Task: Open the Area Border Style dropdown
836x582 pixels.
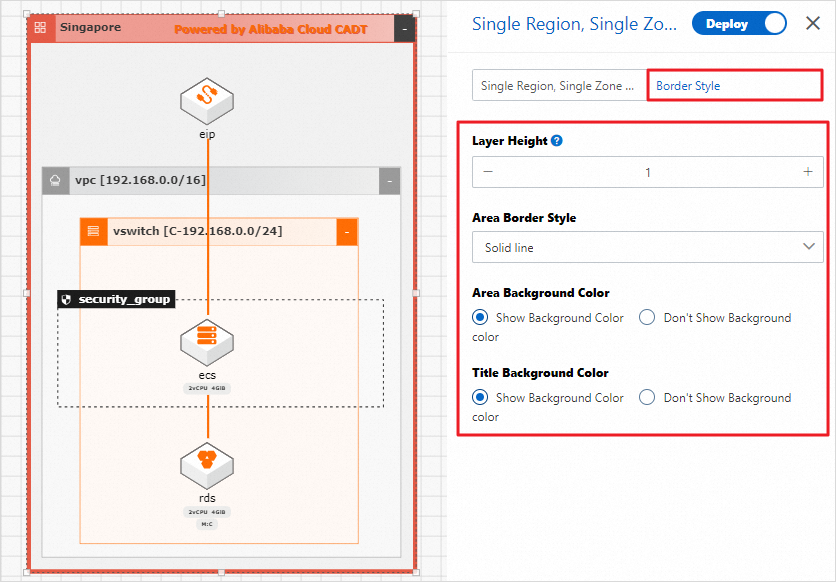Action: coord(648,247)
